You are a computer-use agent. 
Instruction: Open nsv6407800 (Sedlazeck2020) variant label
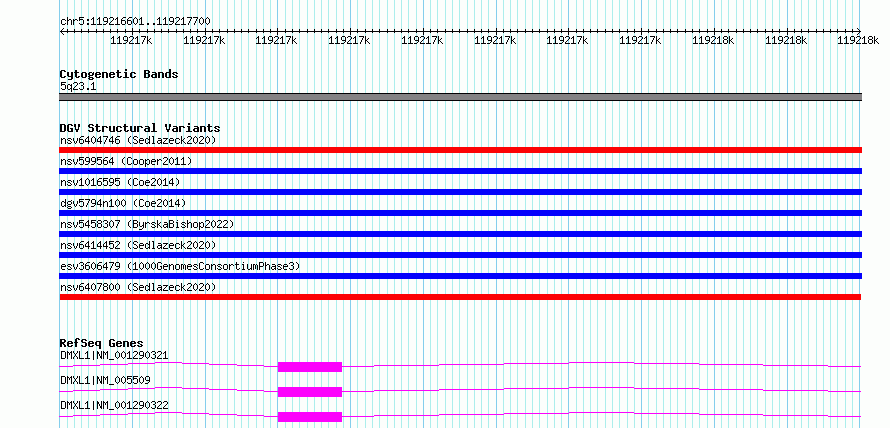(x=138, y=287)
